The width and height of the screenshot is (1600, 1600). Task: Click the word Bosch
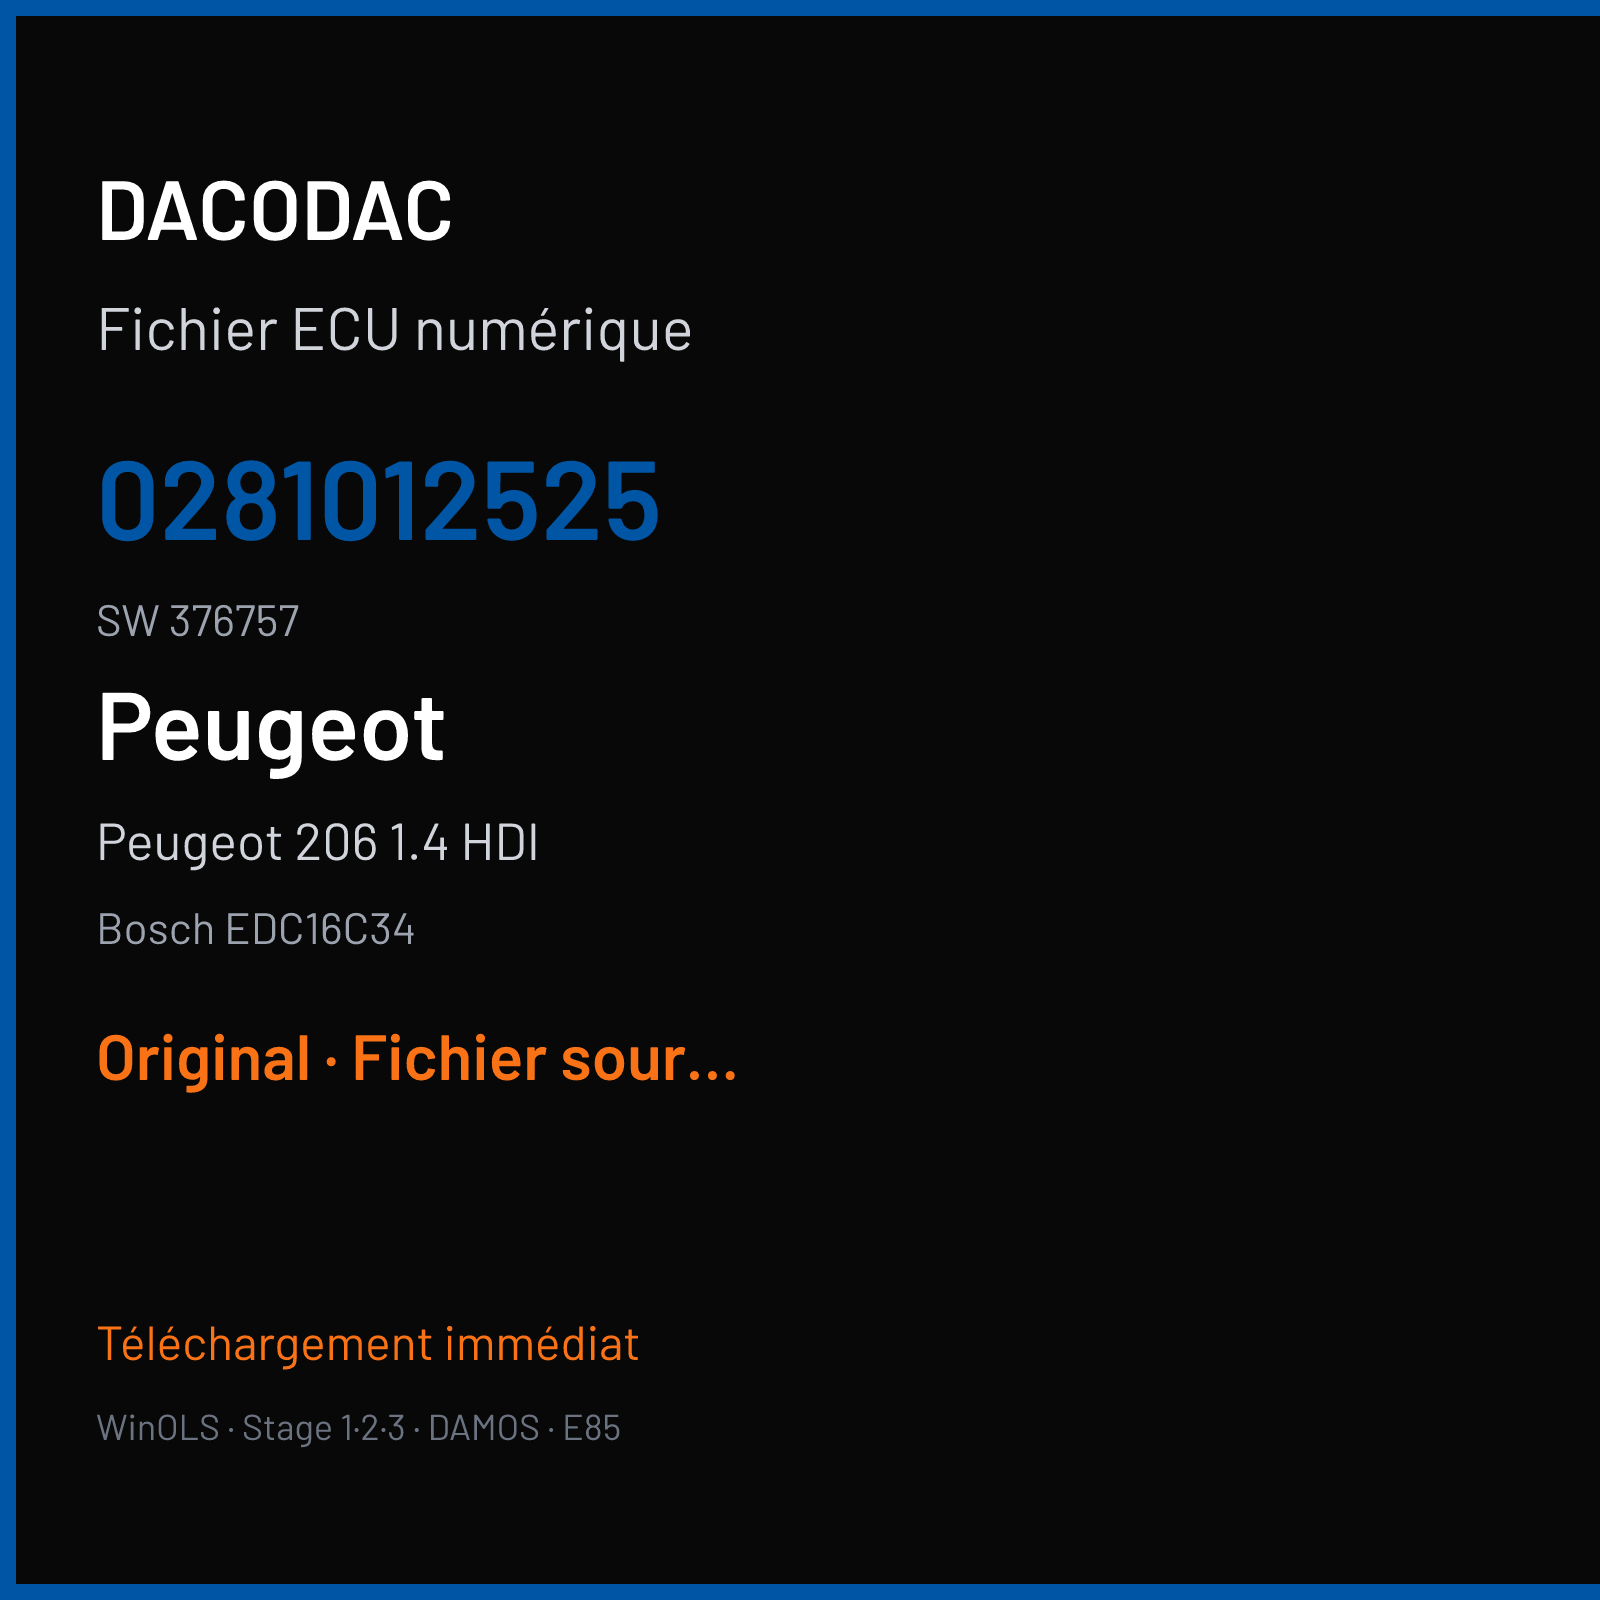coord(156,929)
